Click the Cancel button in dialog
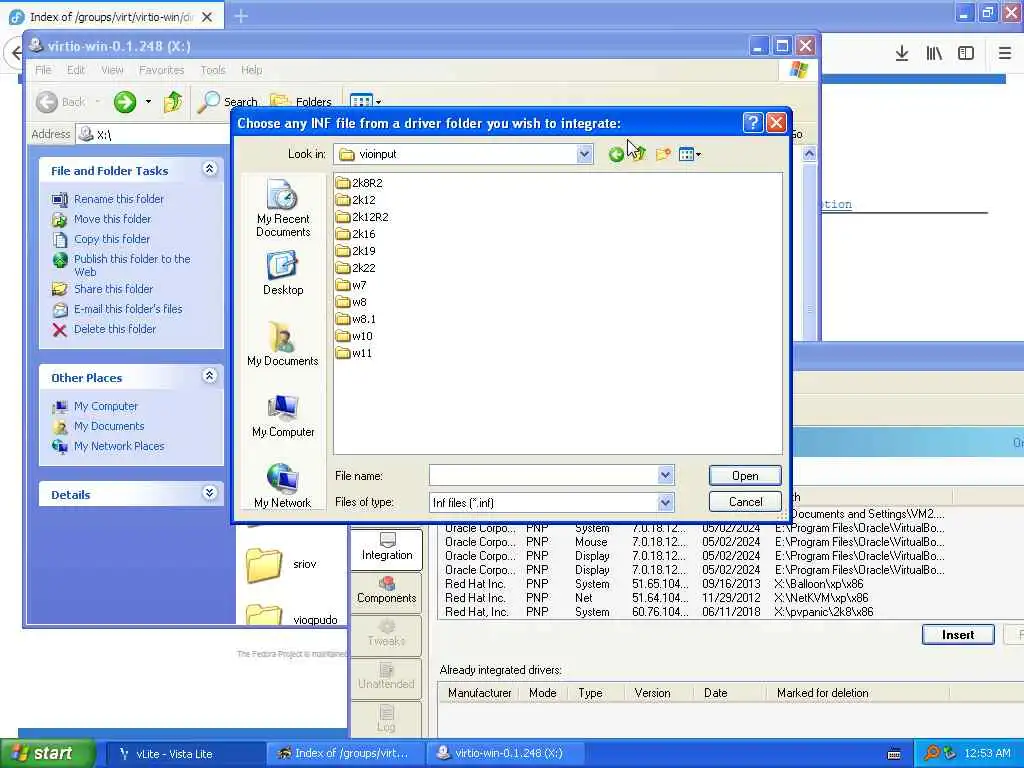Image resolution: width=1024 pixels, height=768 pixels. (x=744, y=502)
